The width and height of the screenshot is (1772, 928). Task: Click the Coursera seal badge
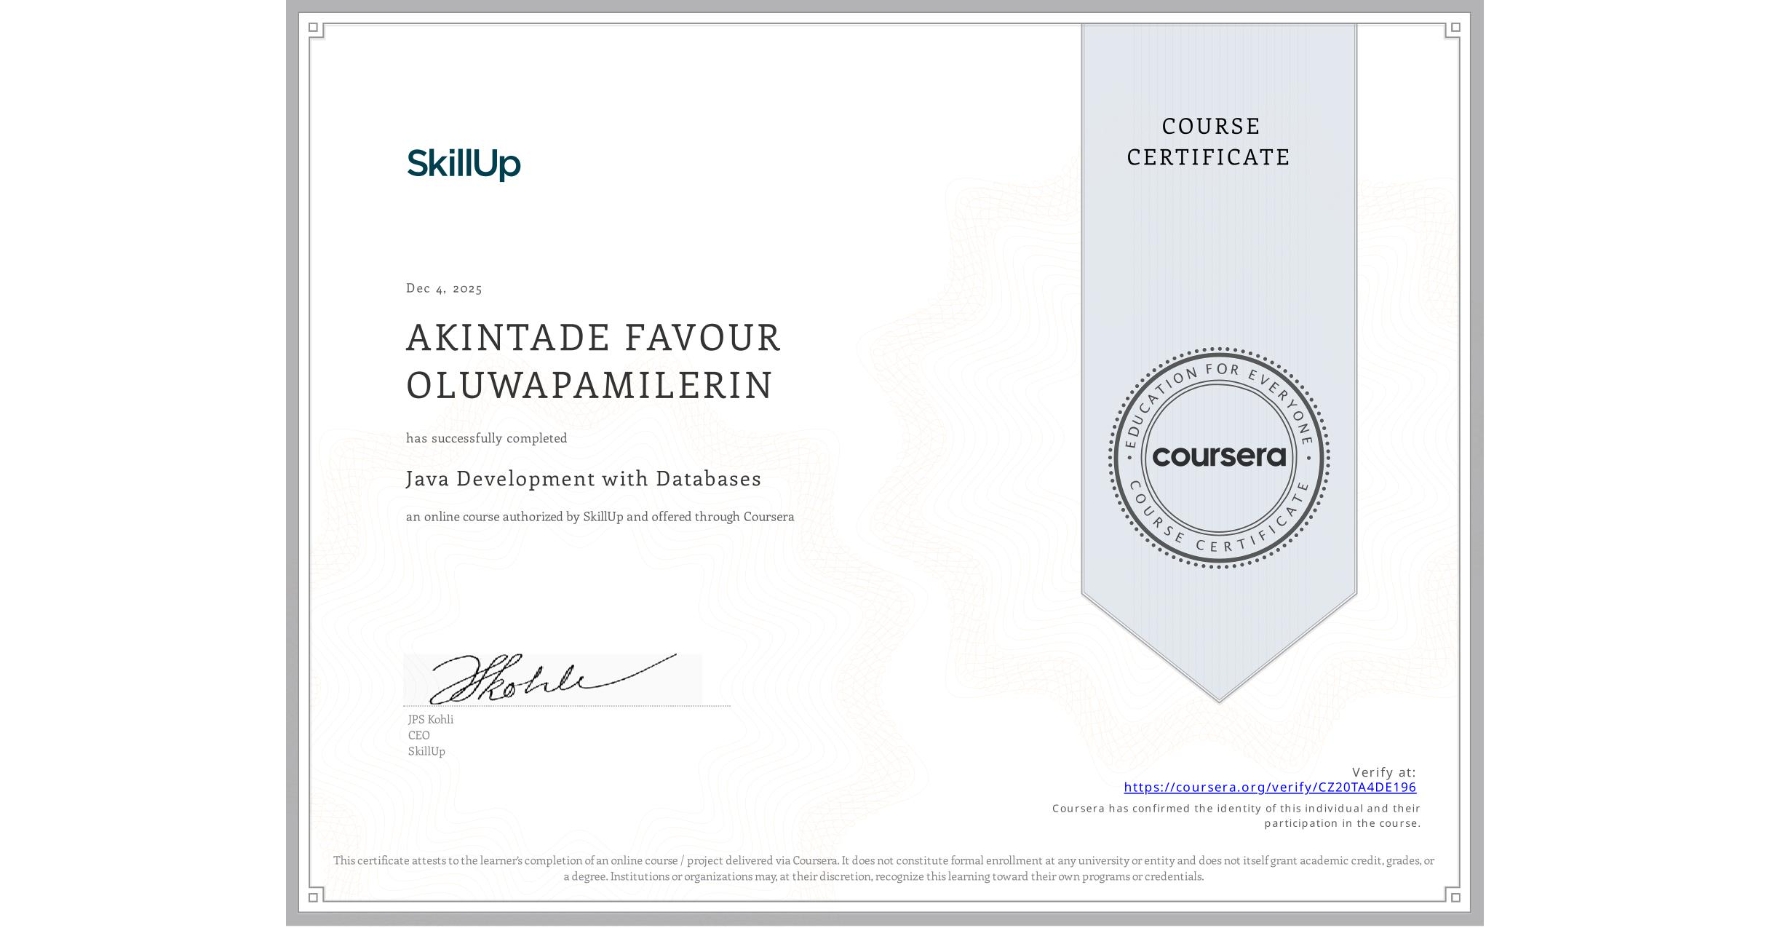point(1219,458)
